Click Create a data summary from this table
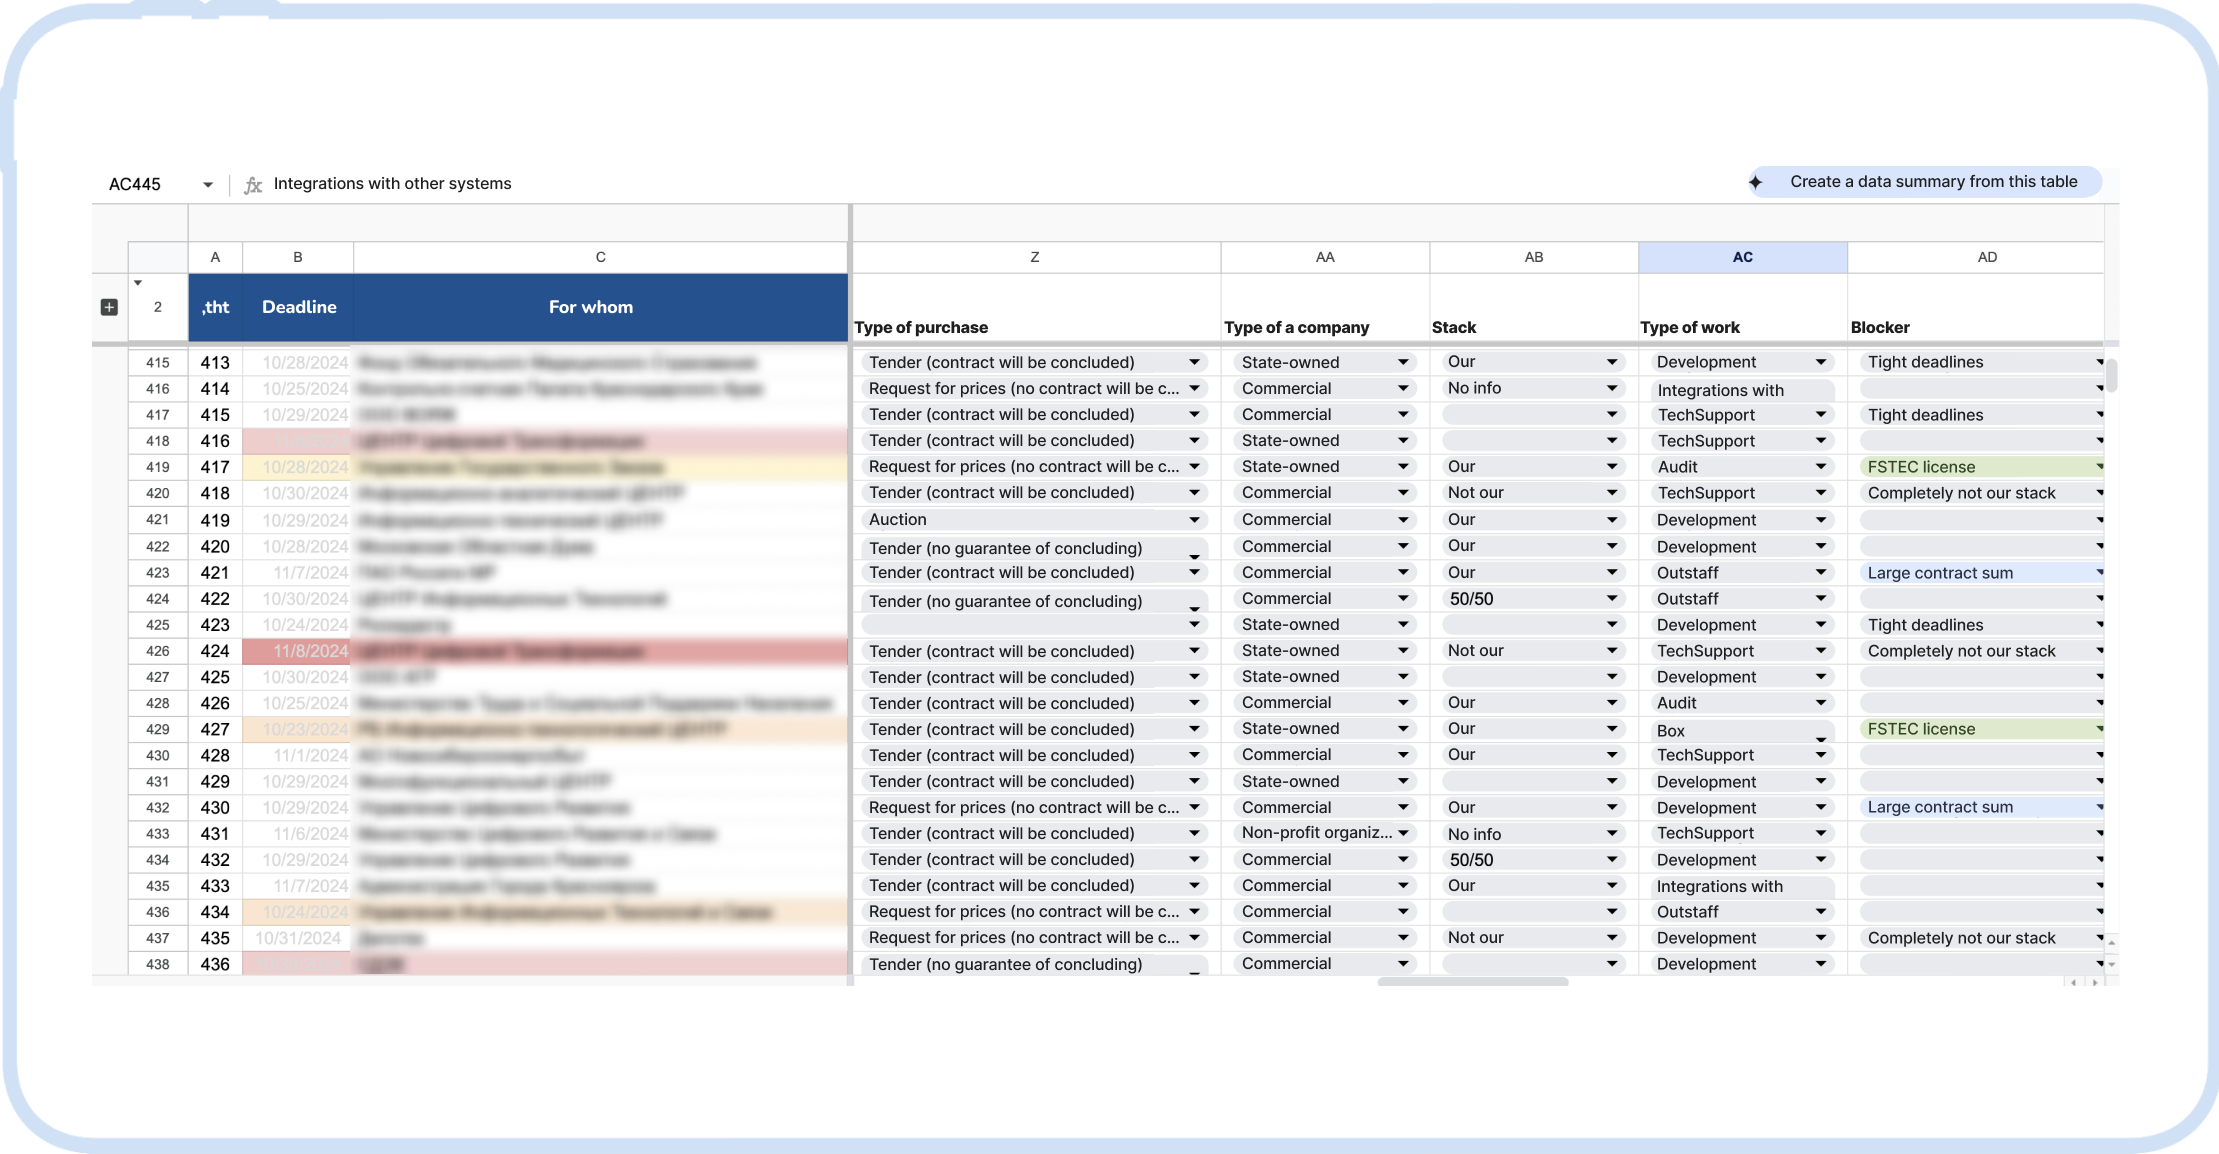 point(1933,182)
